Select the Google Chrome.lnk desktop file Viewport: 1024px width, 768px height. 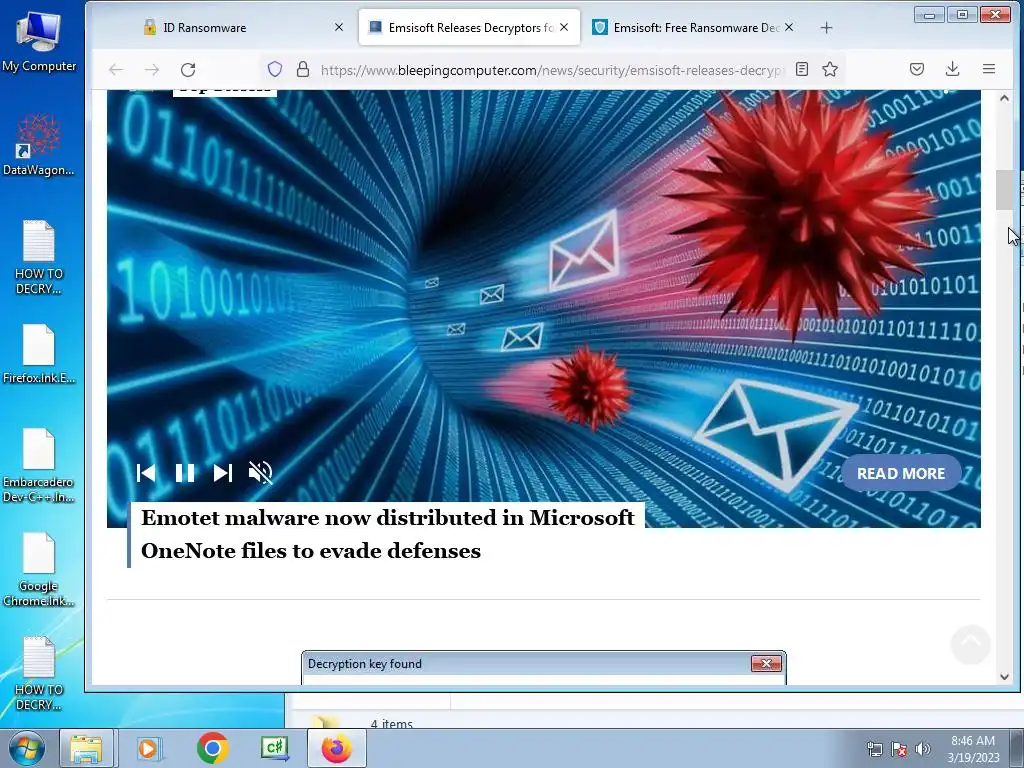coord(39,569)
